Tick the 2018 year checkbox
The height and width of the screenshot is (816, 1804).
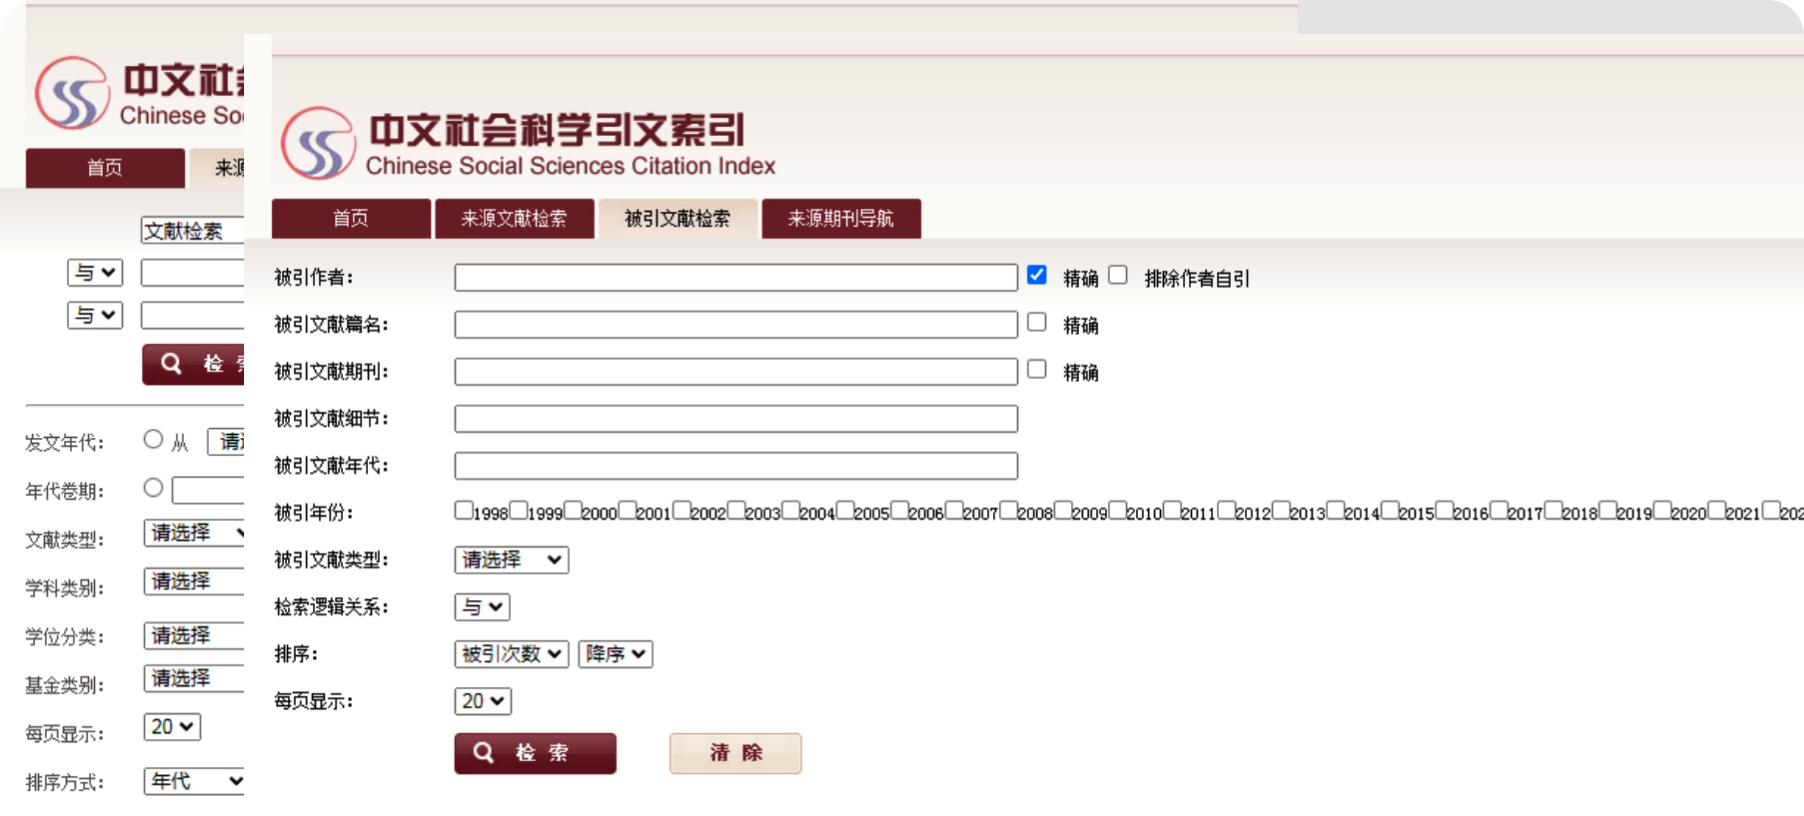pyautogui.click(x=1553, y=510)
